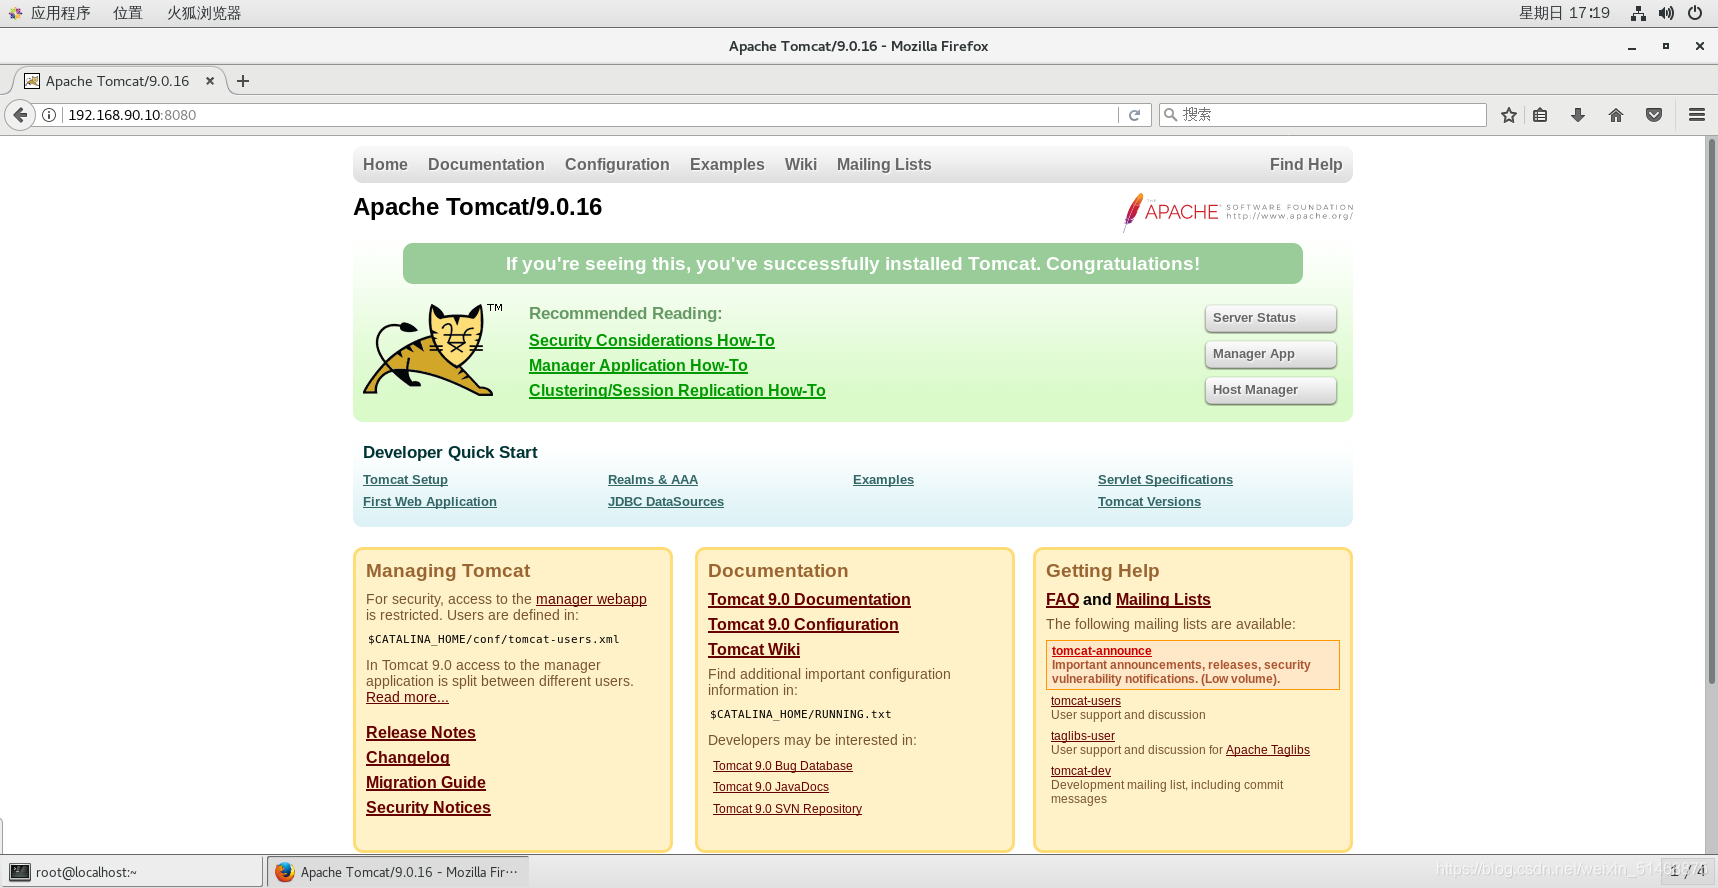The height and width of the screenshot is (888, 1718).
Task: Click the Read more... link
Action: coord(407,697)
